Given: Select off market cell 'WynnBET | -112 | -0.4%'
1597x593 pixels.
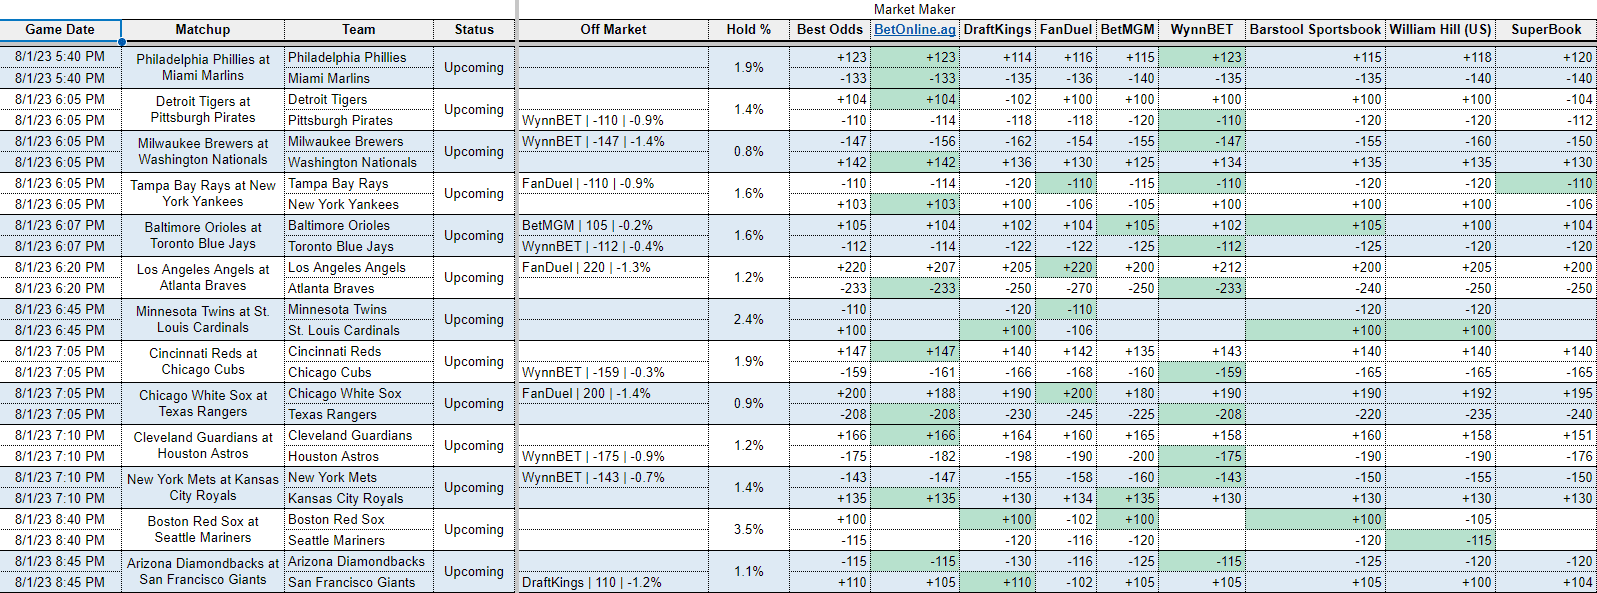Looking at the screenshot, I should 613,246.
